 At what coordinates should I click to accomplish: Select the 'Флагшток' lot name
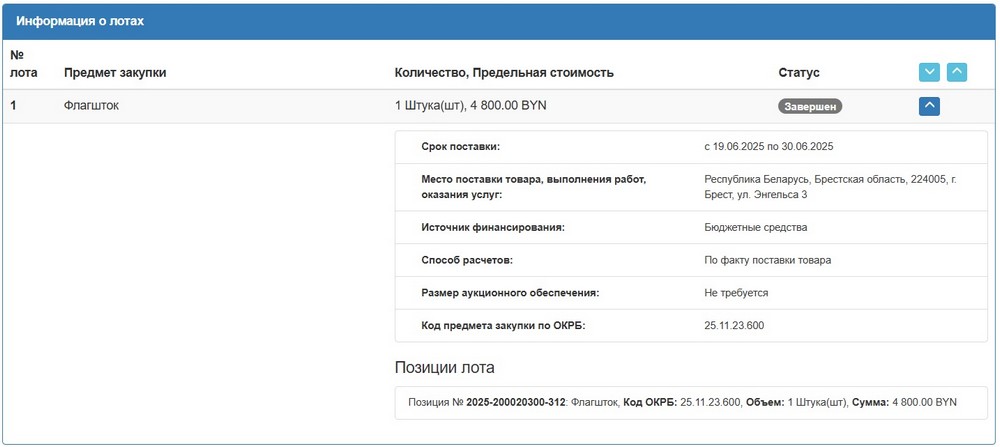(91, 105)
